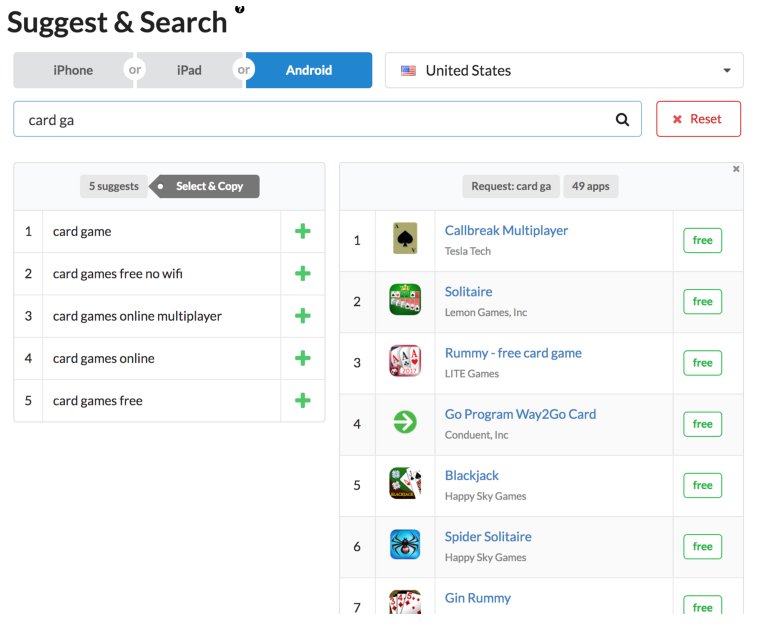Select the 'card game' suggestion text
Screen dimensions: 757x638
[x=82, y=232]
